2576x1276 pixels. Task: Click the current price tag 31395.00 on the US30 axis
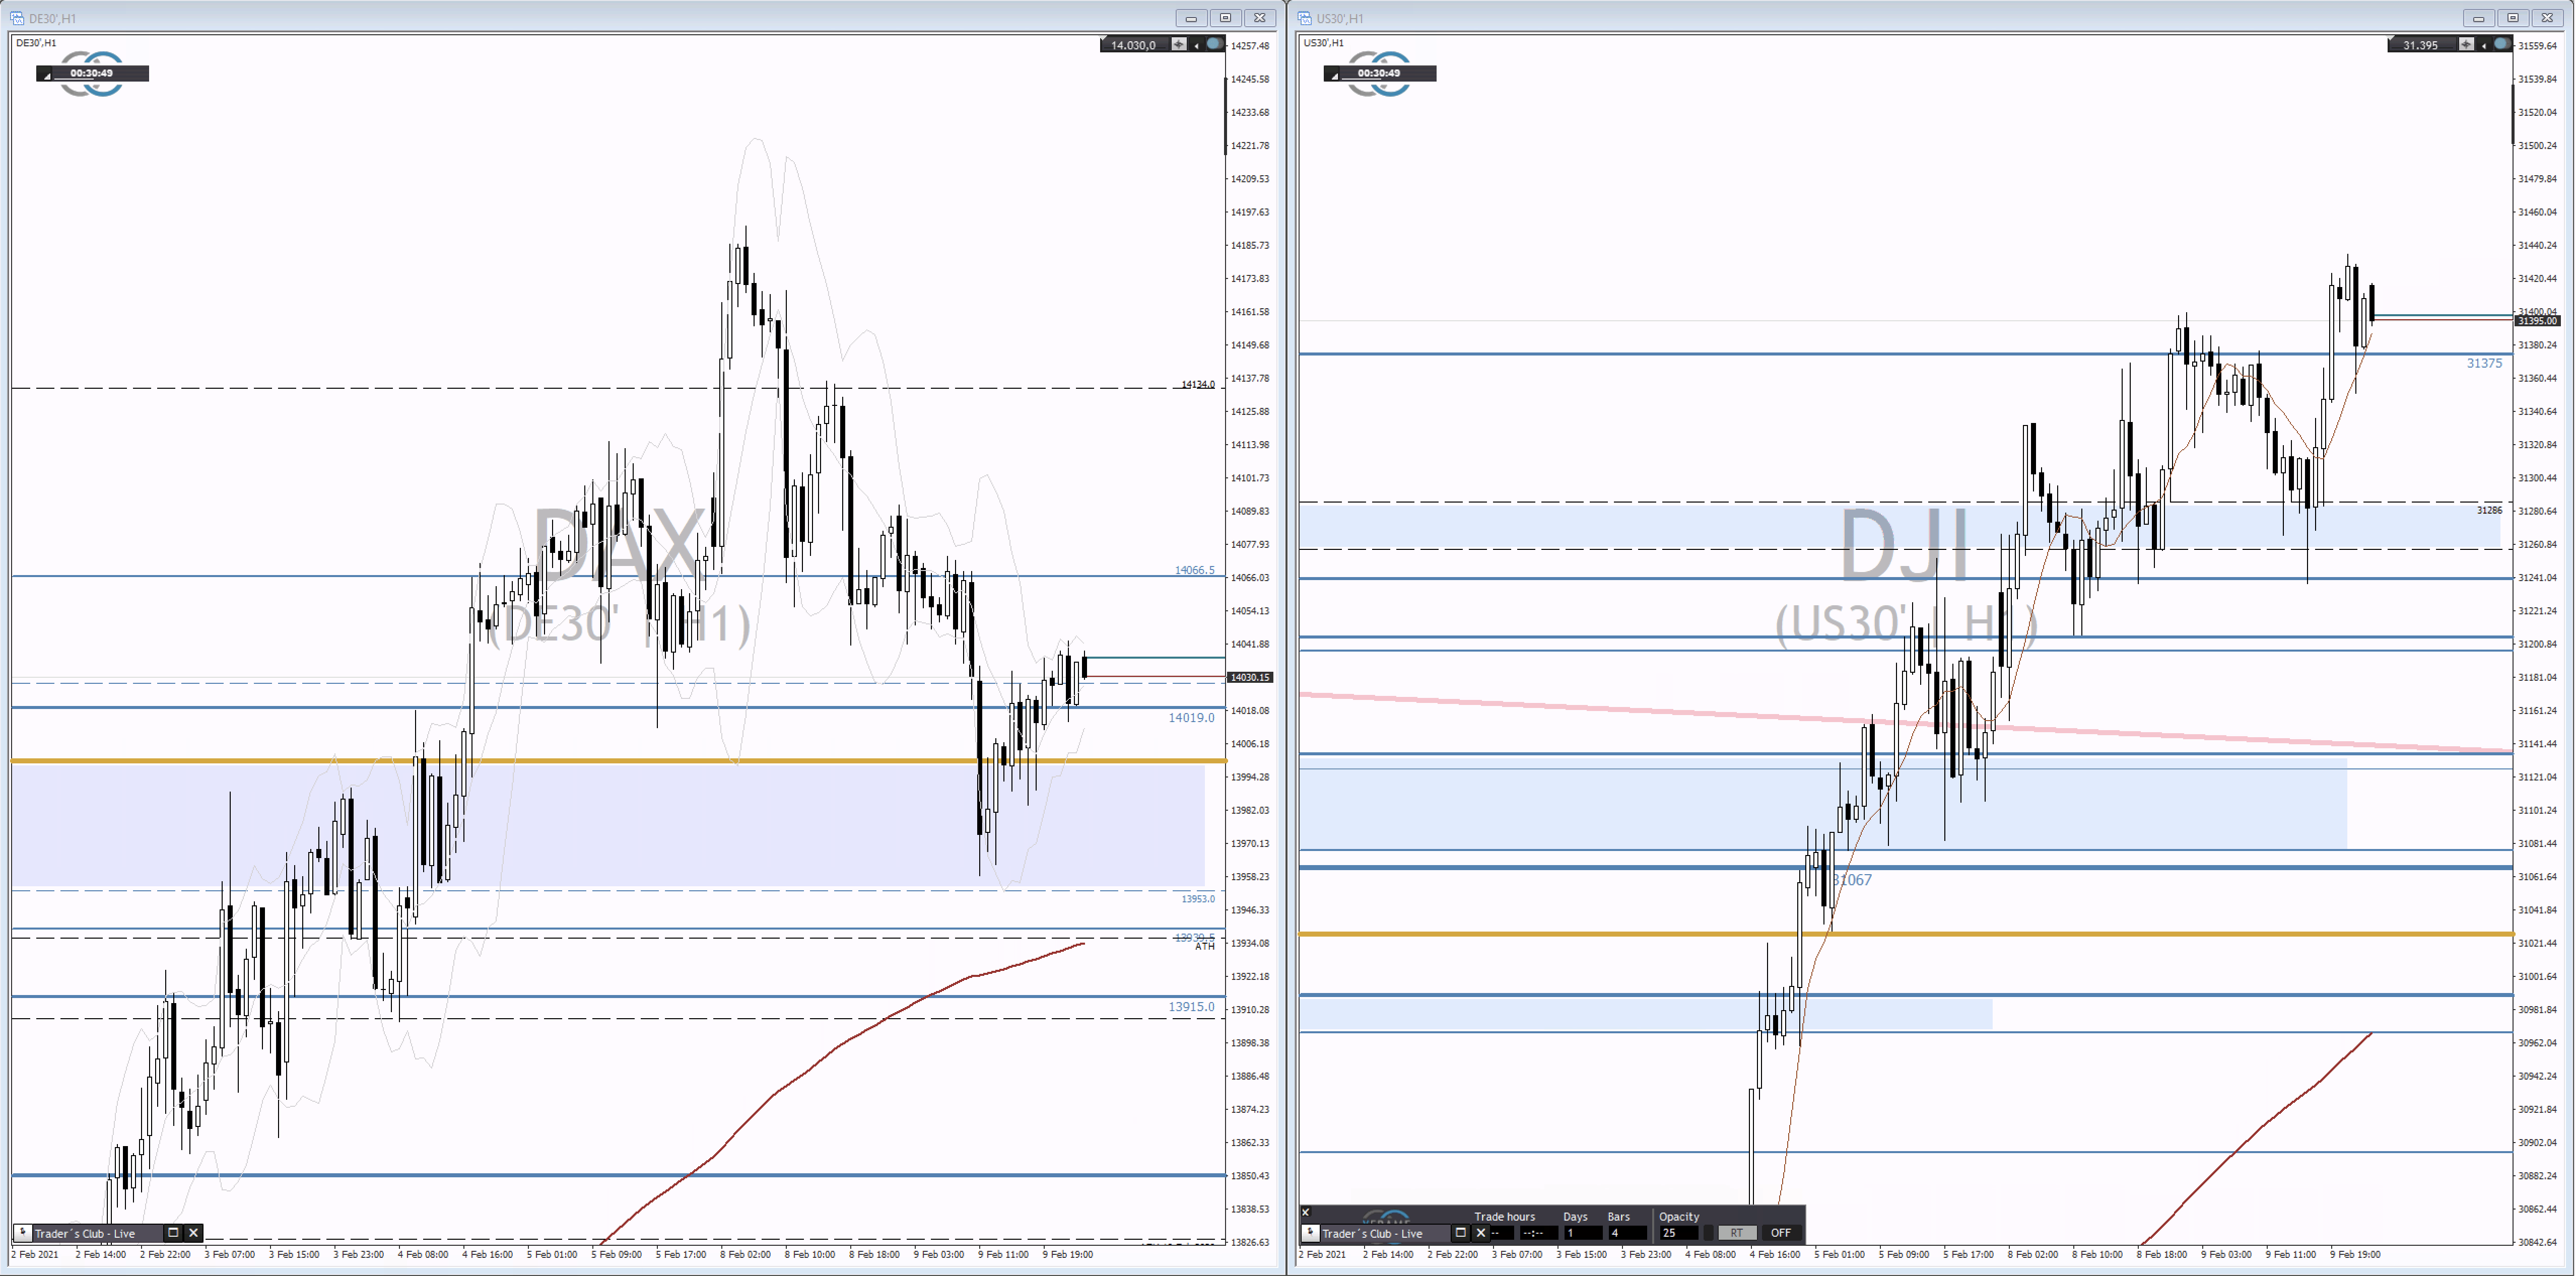[2537, 321]
